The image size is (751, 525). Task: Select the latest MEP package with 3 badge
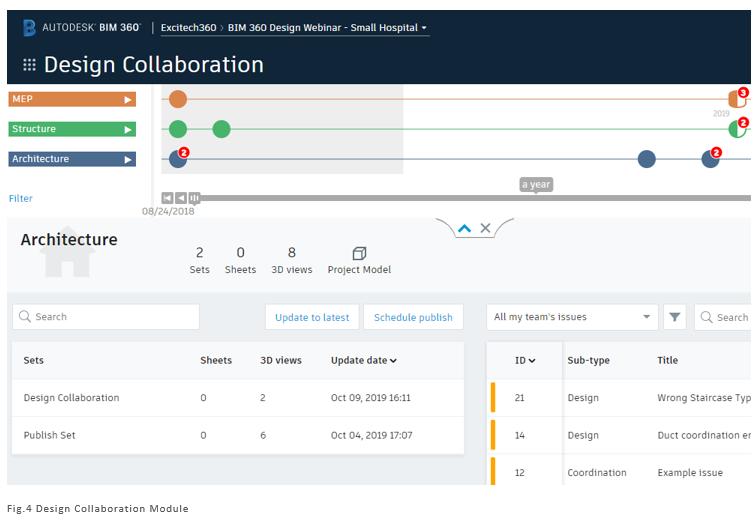737,99
